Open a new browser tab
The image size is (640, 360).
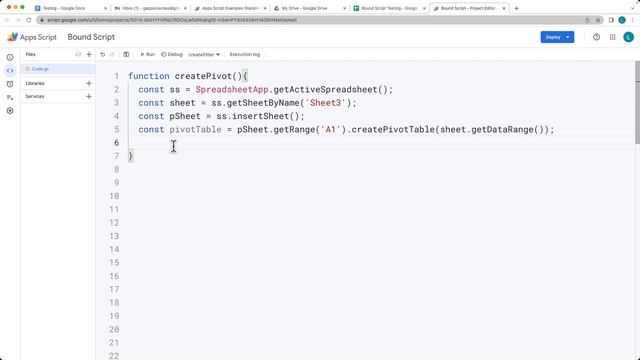point(516,8)
